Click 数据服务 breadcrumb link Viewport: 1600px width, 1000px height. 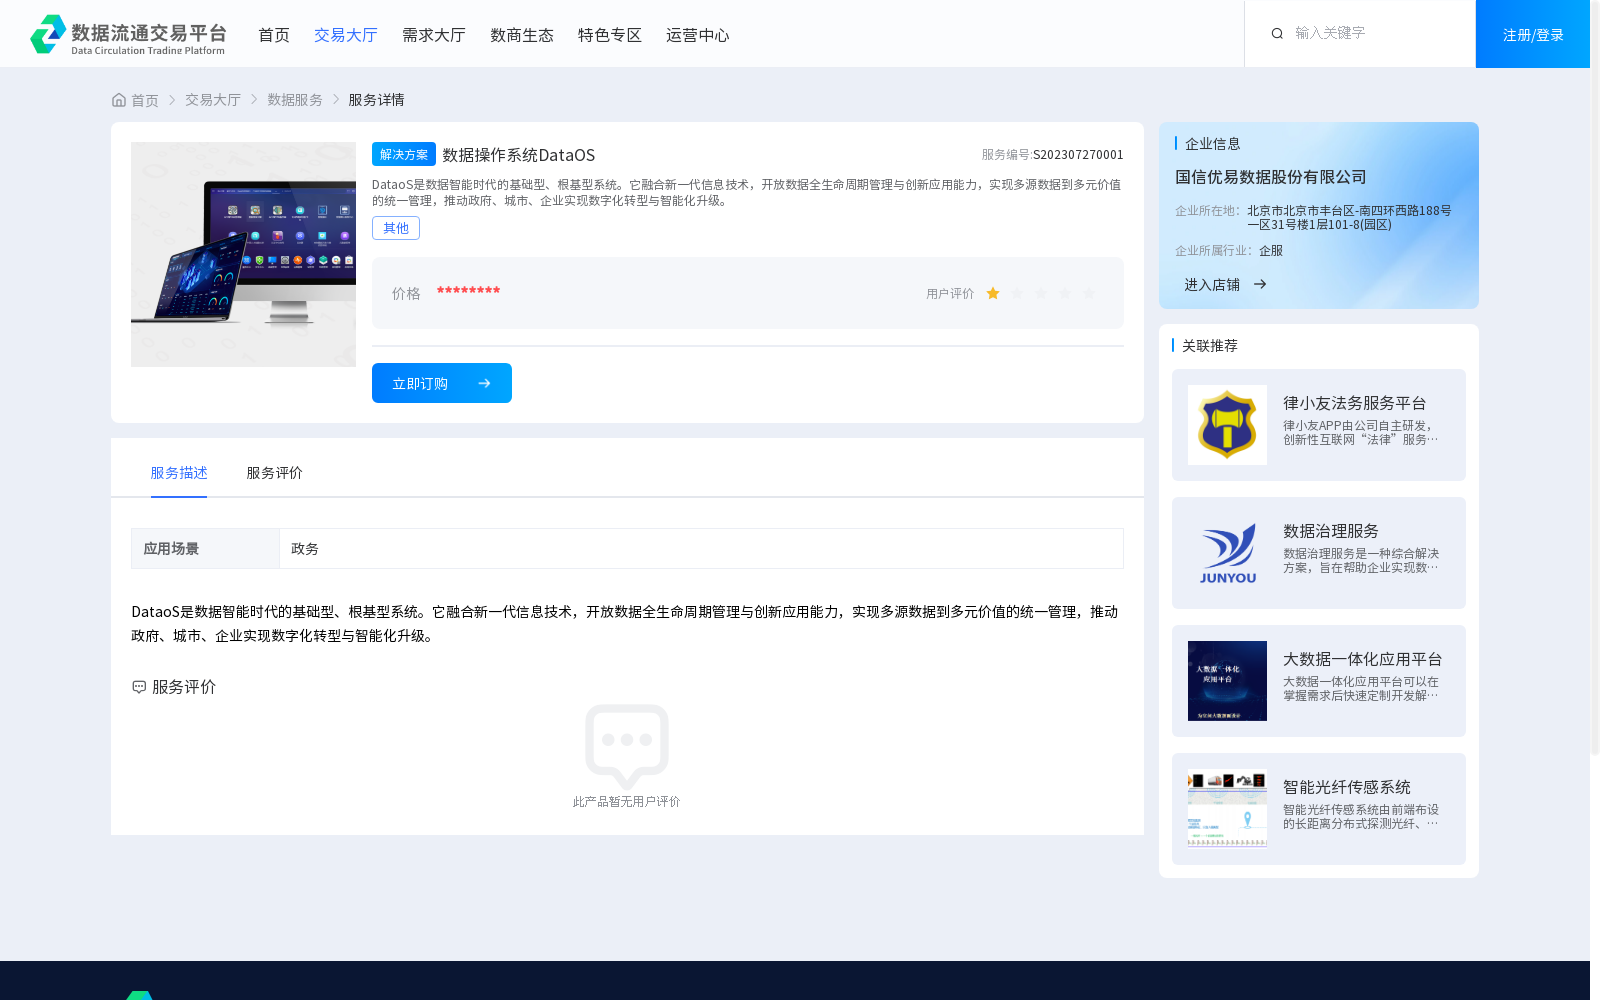point(295,100)
